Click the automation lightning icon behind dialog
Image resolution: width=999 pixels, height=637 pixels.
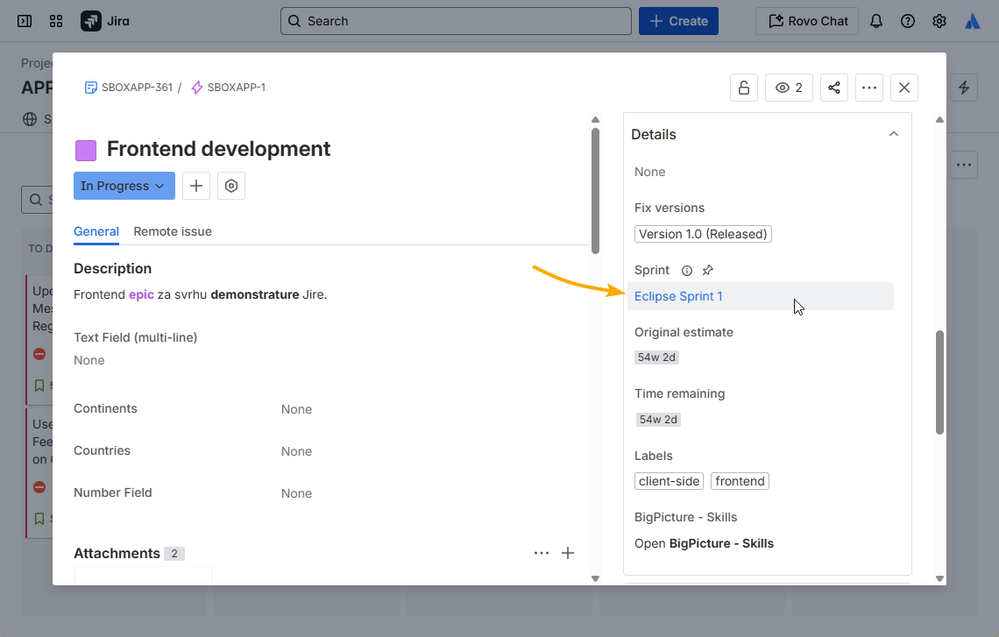(x=964, y=88)
